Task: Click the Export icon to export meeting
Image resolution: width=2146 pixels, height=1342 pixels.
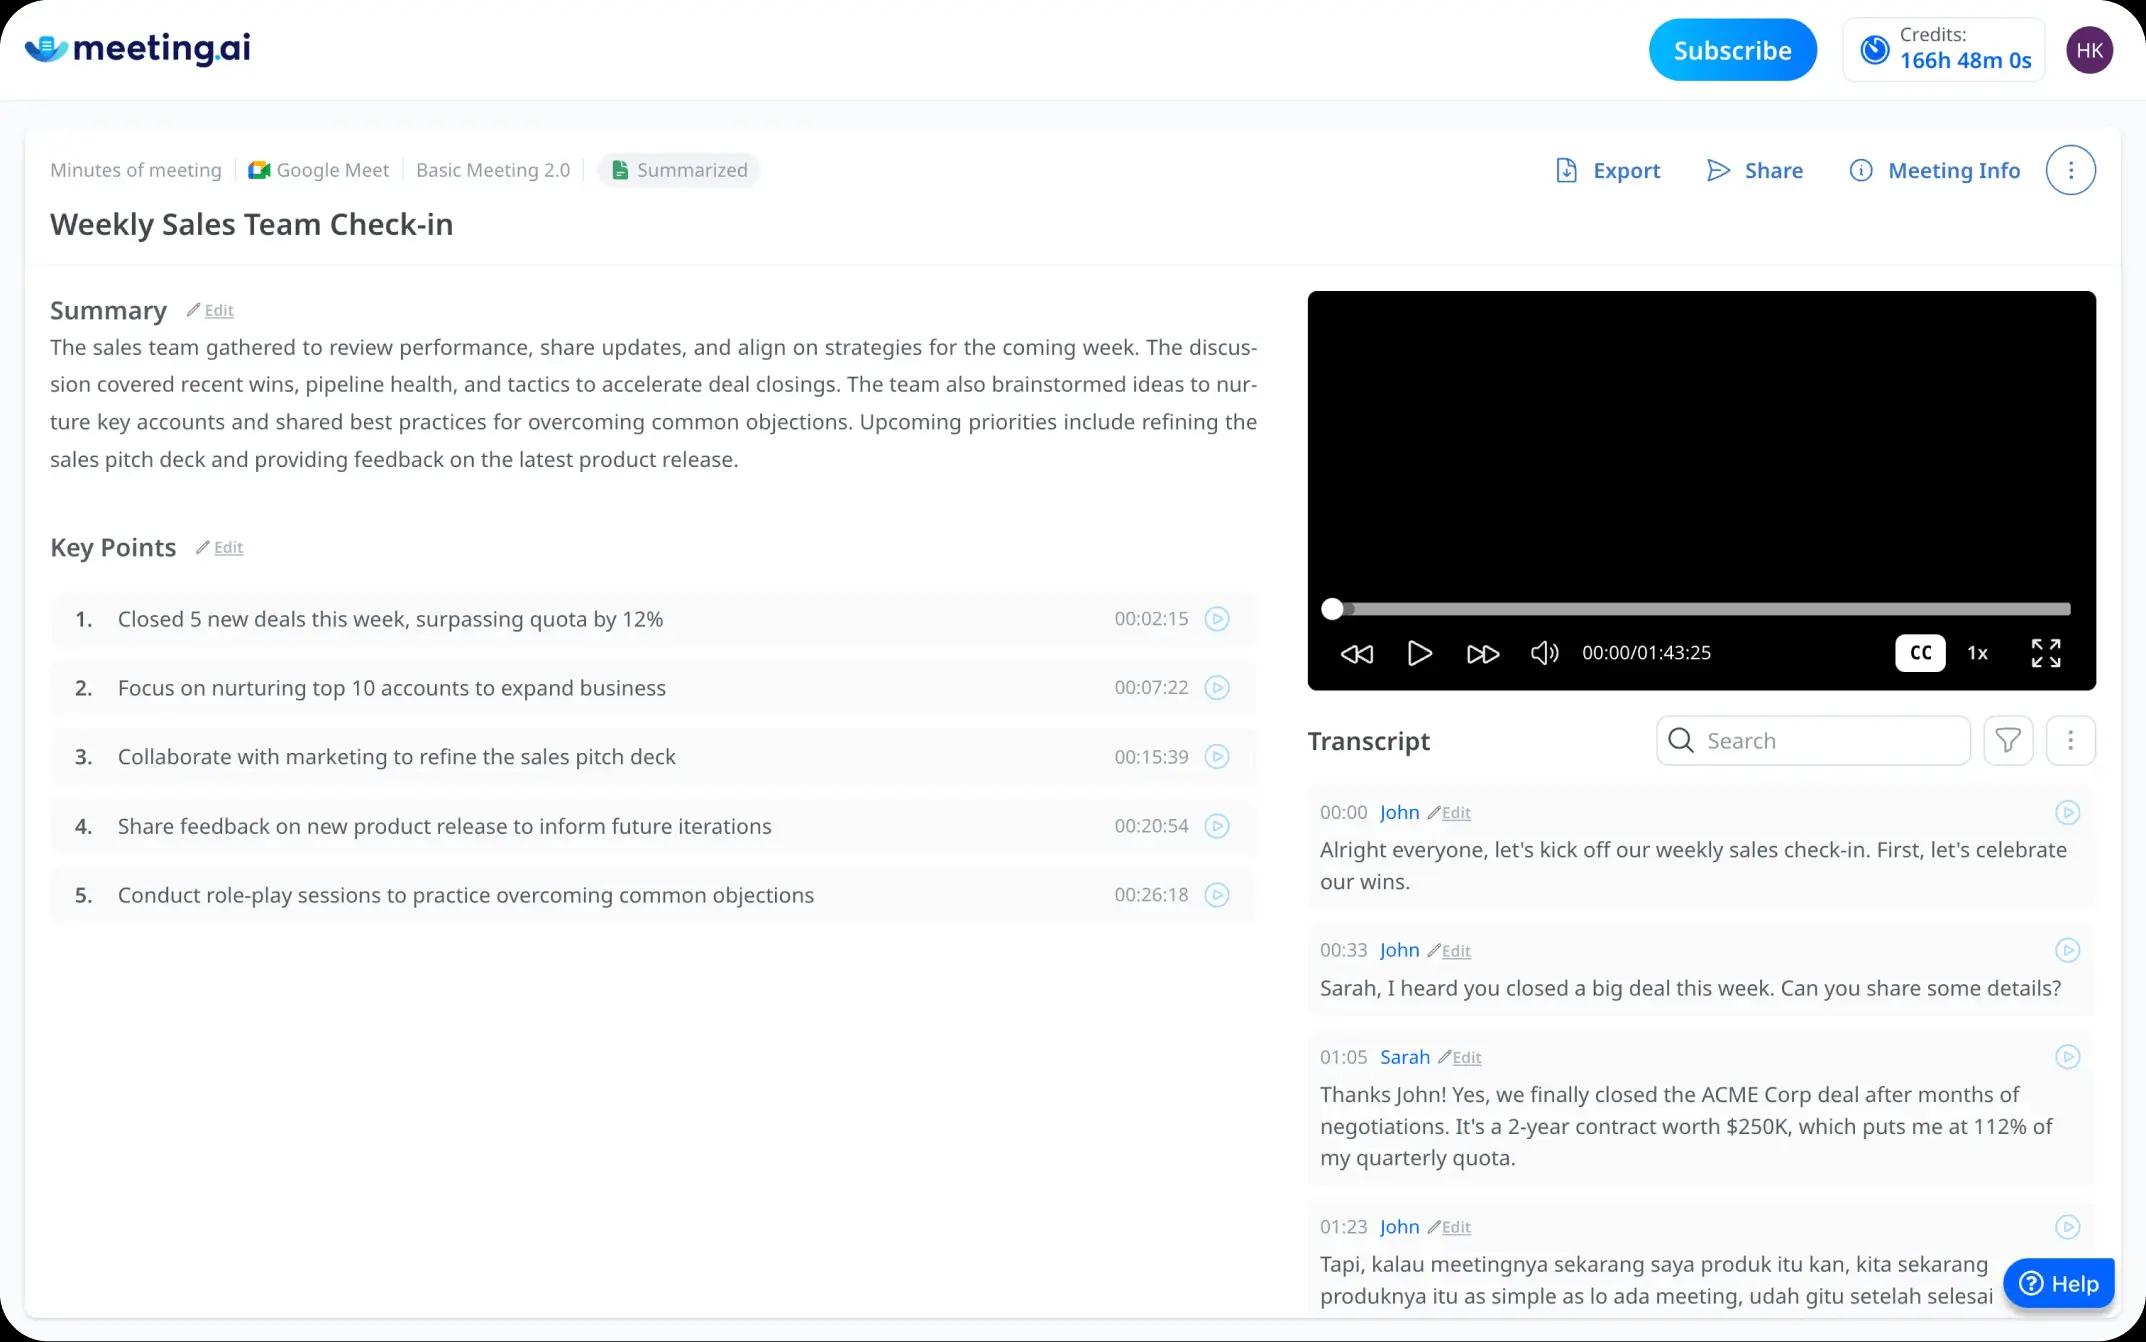Action: pos(1608,170)
